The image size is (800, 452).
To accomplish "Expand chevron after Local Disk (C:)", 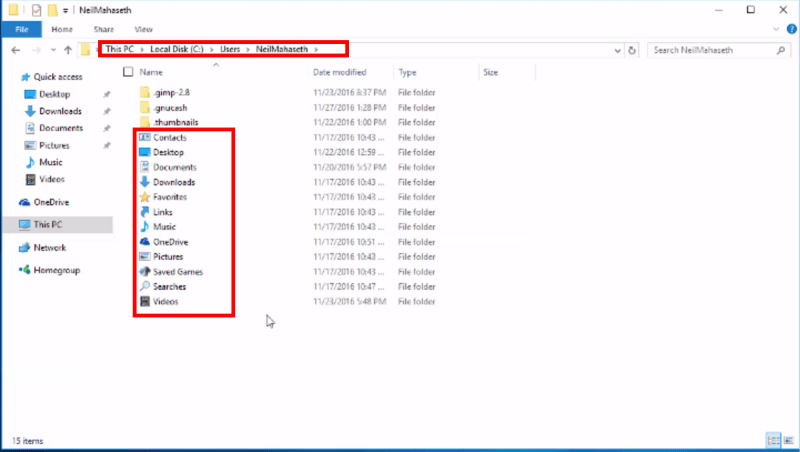I will point(212,49).
